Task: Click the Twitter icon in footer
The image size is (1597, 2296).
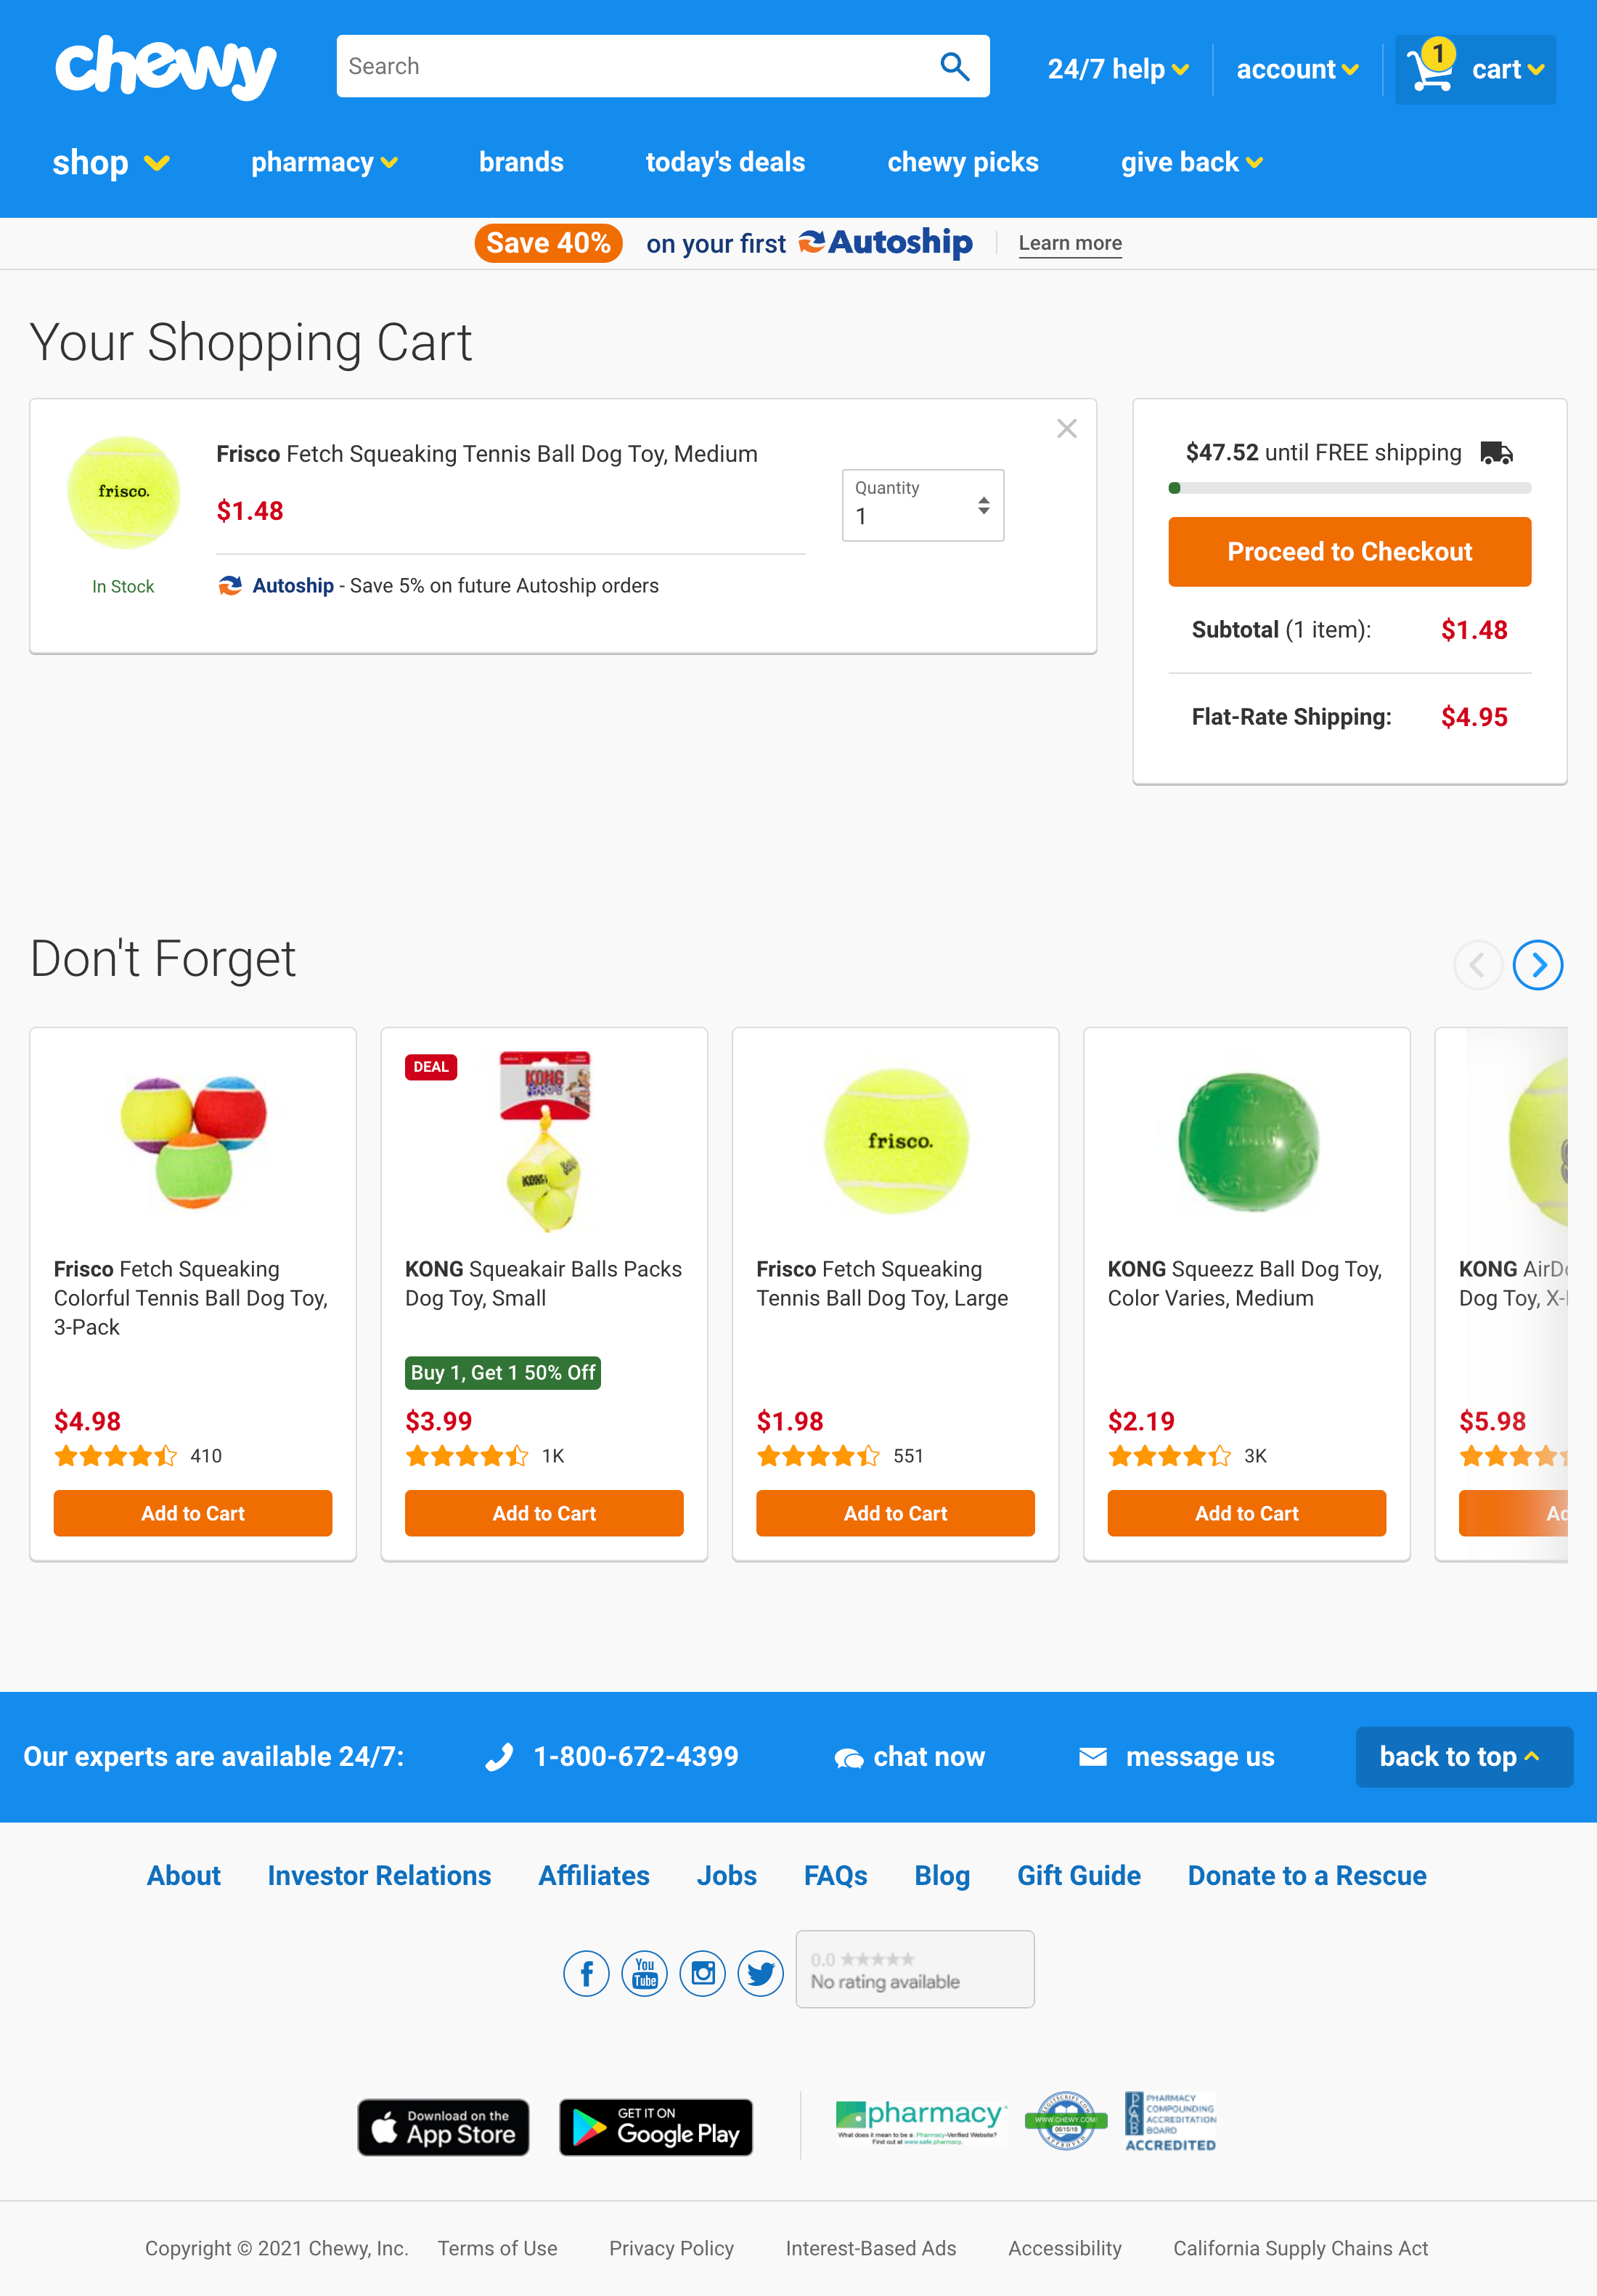Action: 760,1973
